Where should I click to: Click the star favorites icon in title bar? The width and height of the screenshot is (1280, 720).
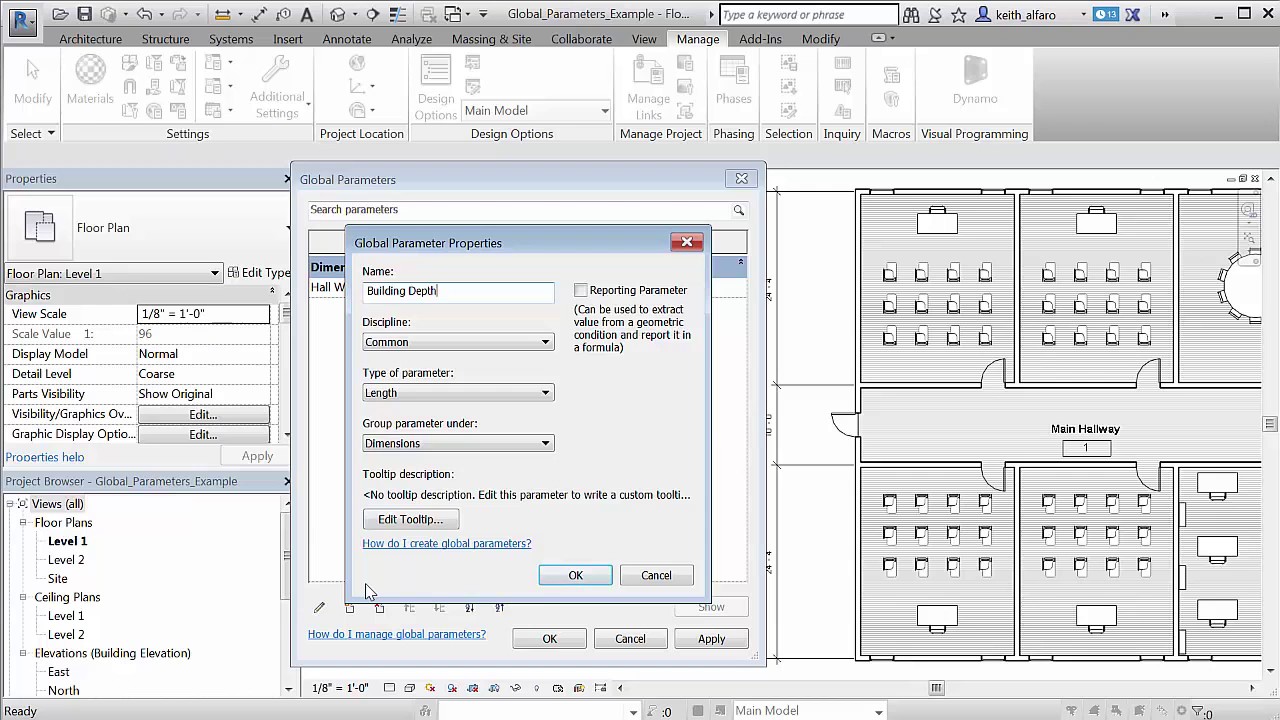click(x=959, y=15)
